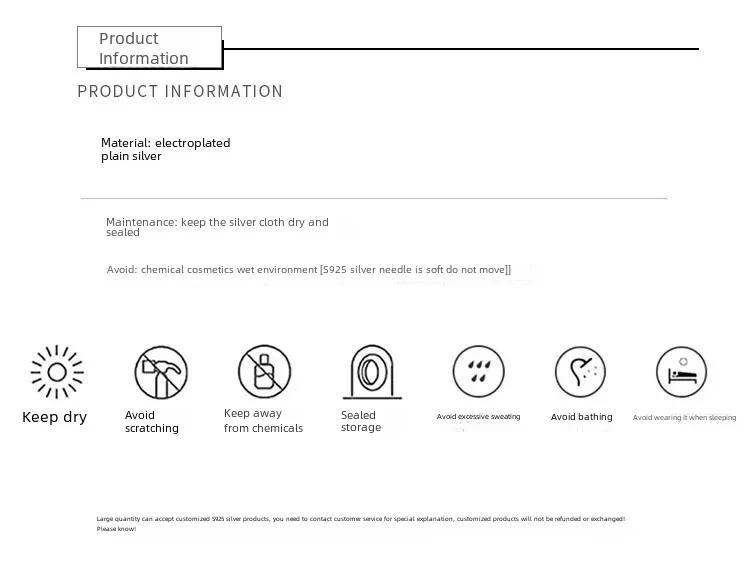Select the Keep away from chemicals label
750x562 pixels.
pyautogui.click(x=263, y=420)
